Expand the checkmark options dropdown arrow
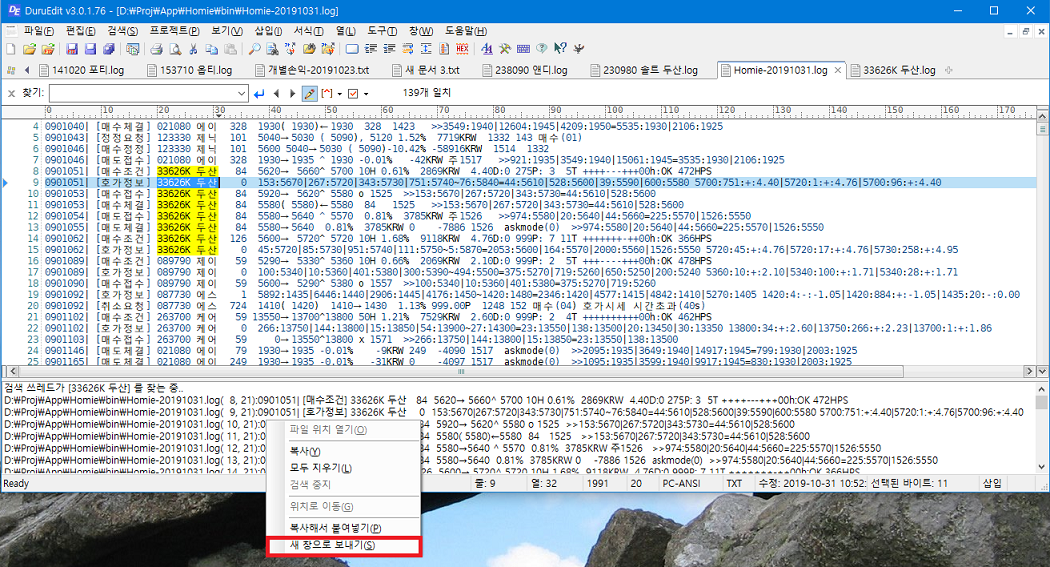This screenshot has height=567, width=1050. (366, 94)
